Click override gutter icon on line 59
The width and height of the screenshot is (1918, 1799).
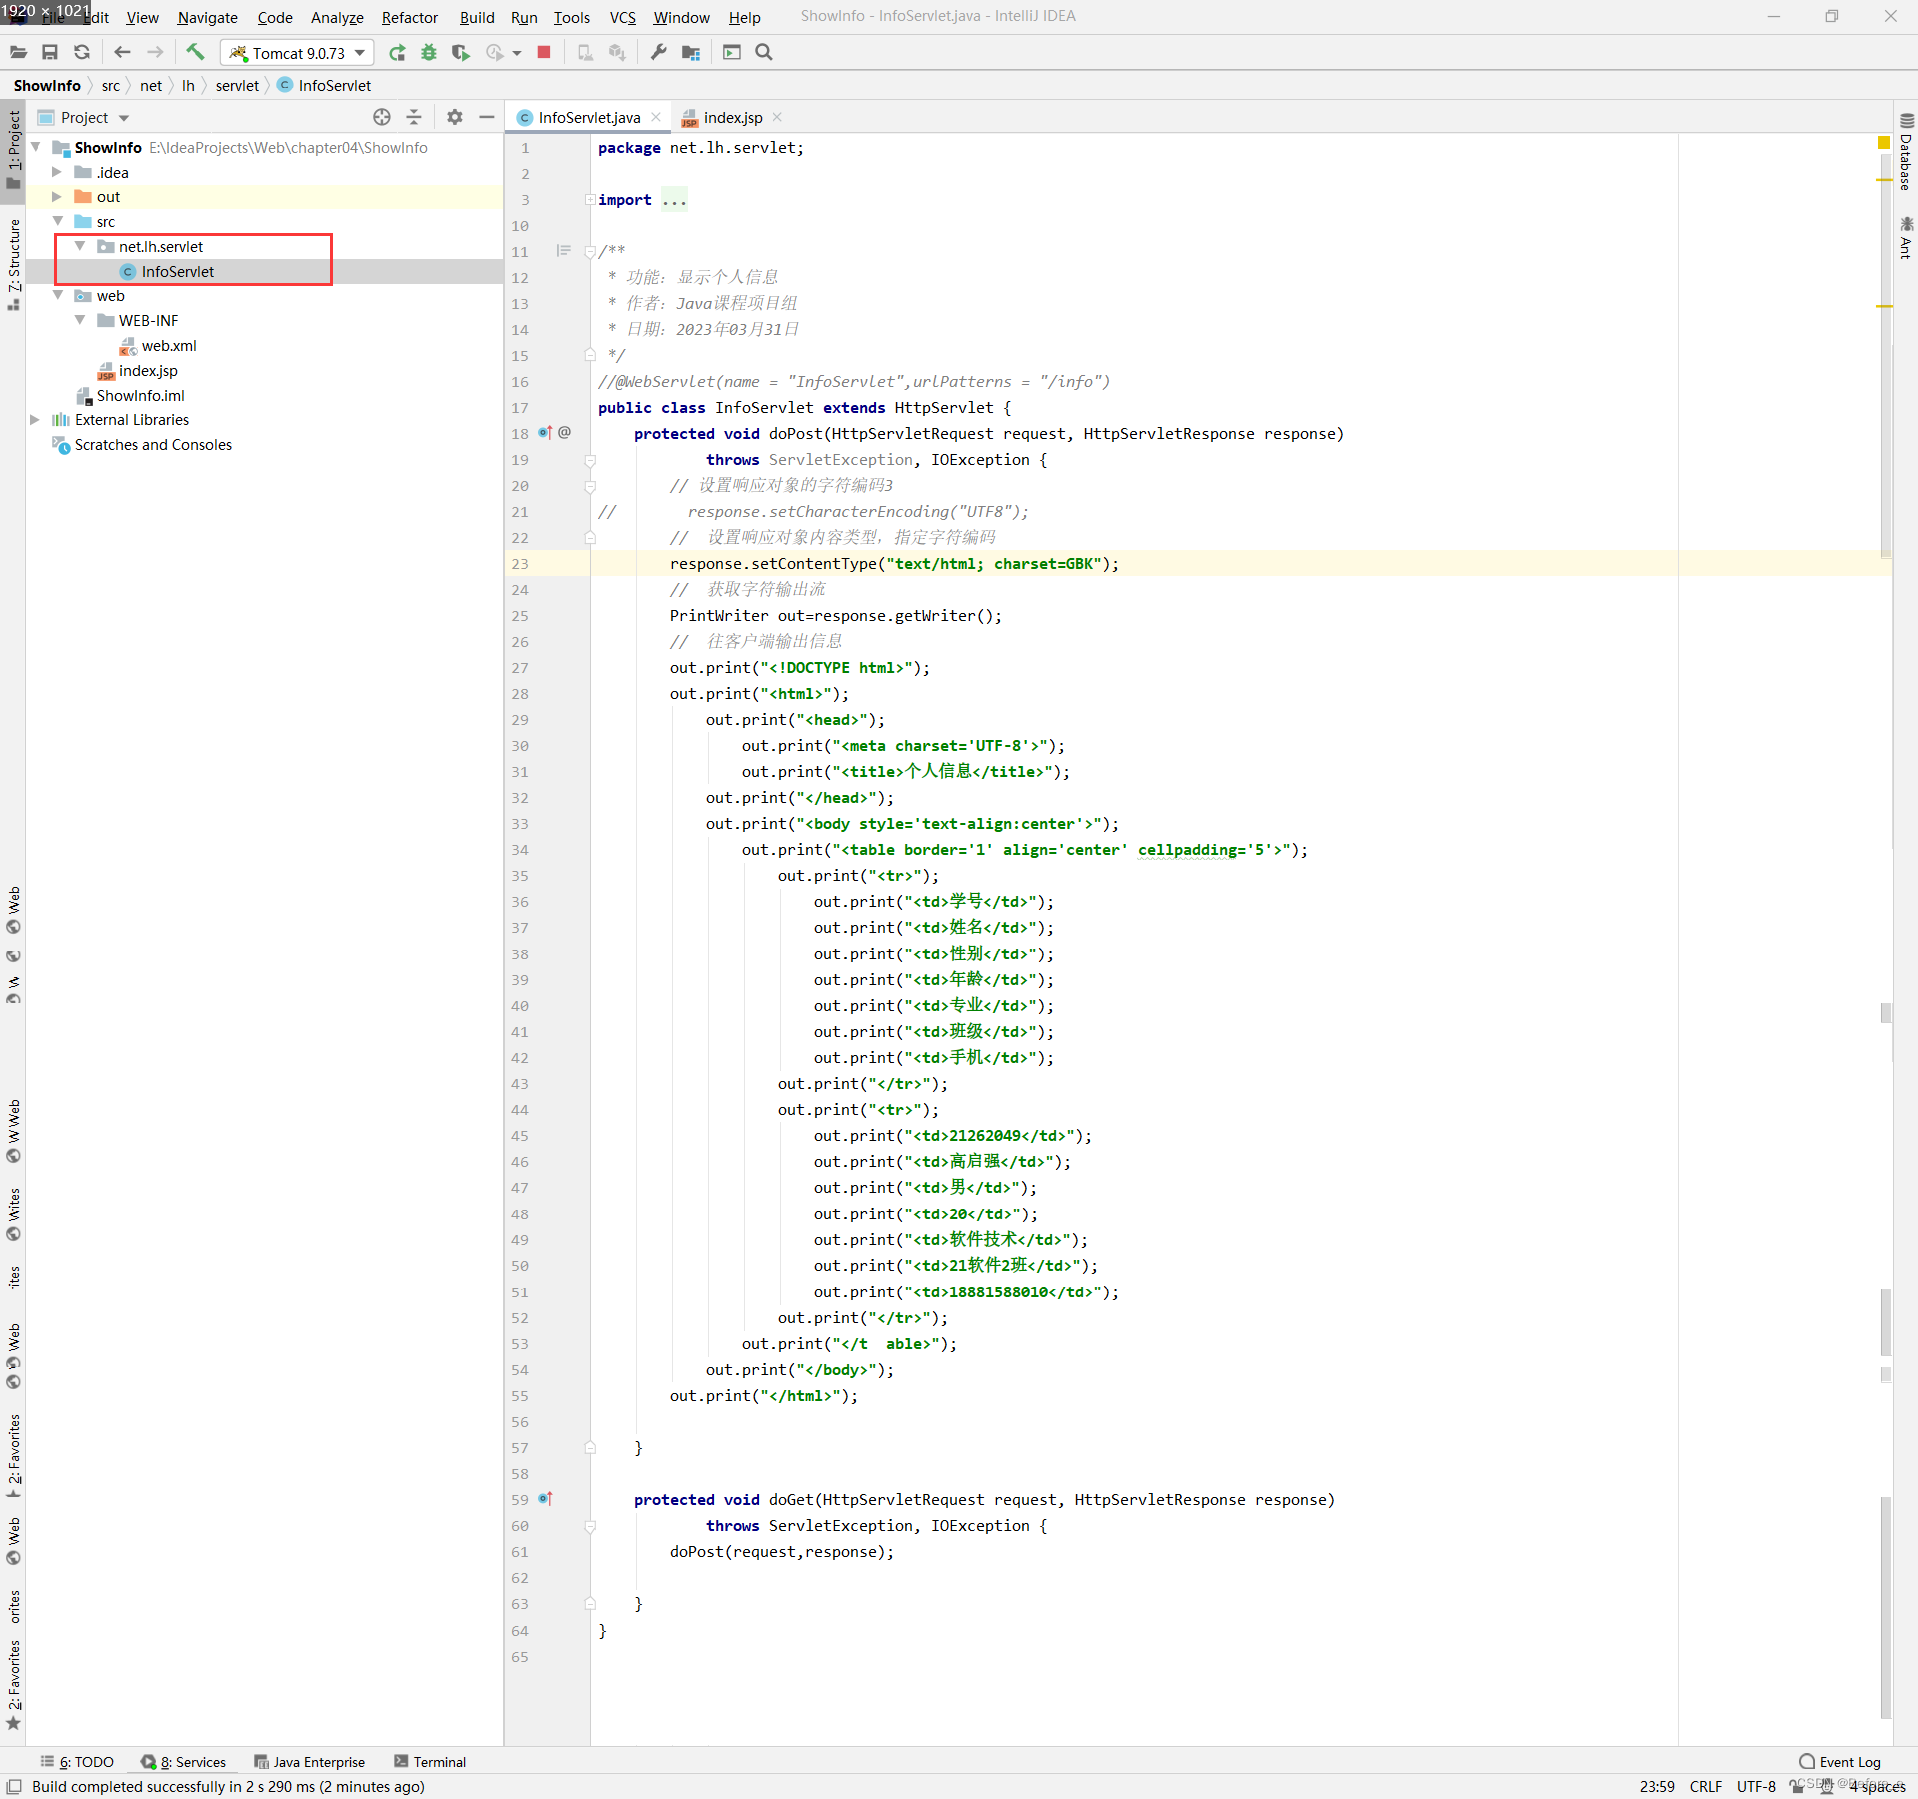coord(545,1499)
